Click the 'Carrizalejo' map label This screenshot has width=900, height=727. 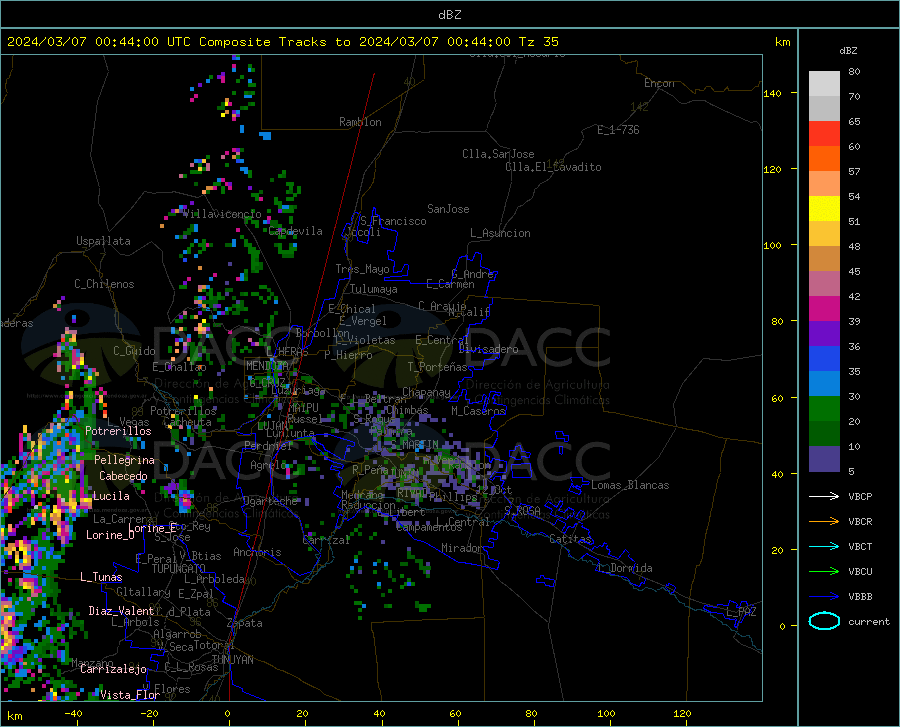(x=113, y=669)
